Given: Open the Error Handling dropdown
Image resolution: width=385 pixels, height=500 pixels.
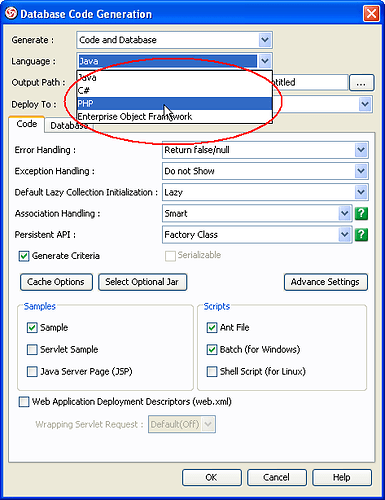Looking at the screenshot, I should (265, 150).
